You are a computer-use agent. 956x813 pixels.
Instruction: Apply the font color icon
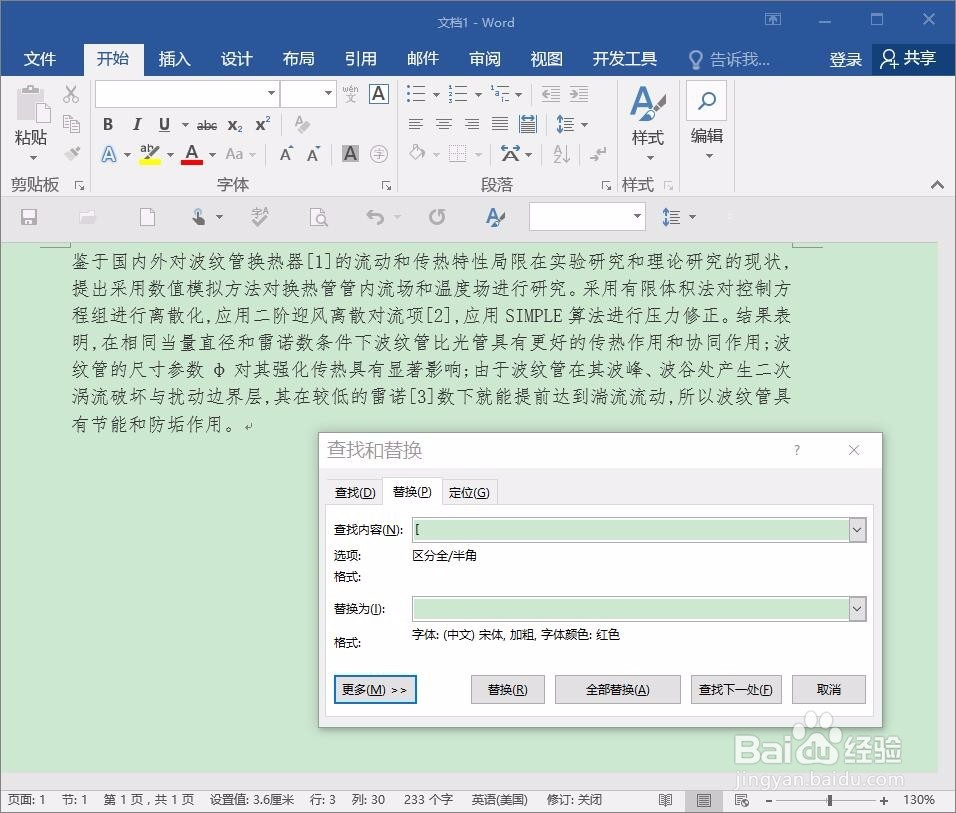click(x=190, y=154)
